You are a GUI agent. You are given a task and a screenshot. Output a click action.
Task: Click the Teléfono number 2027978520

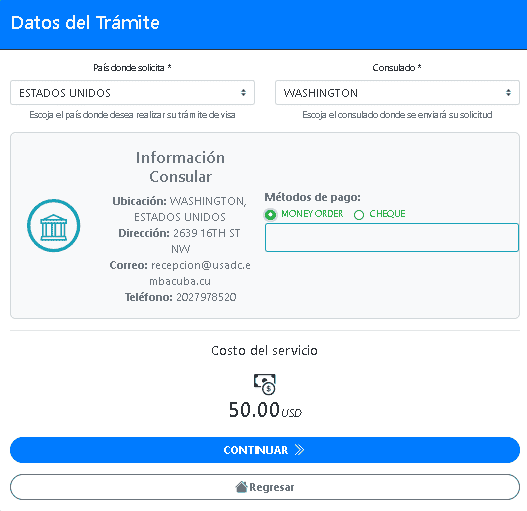206,297
